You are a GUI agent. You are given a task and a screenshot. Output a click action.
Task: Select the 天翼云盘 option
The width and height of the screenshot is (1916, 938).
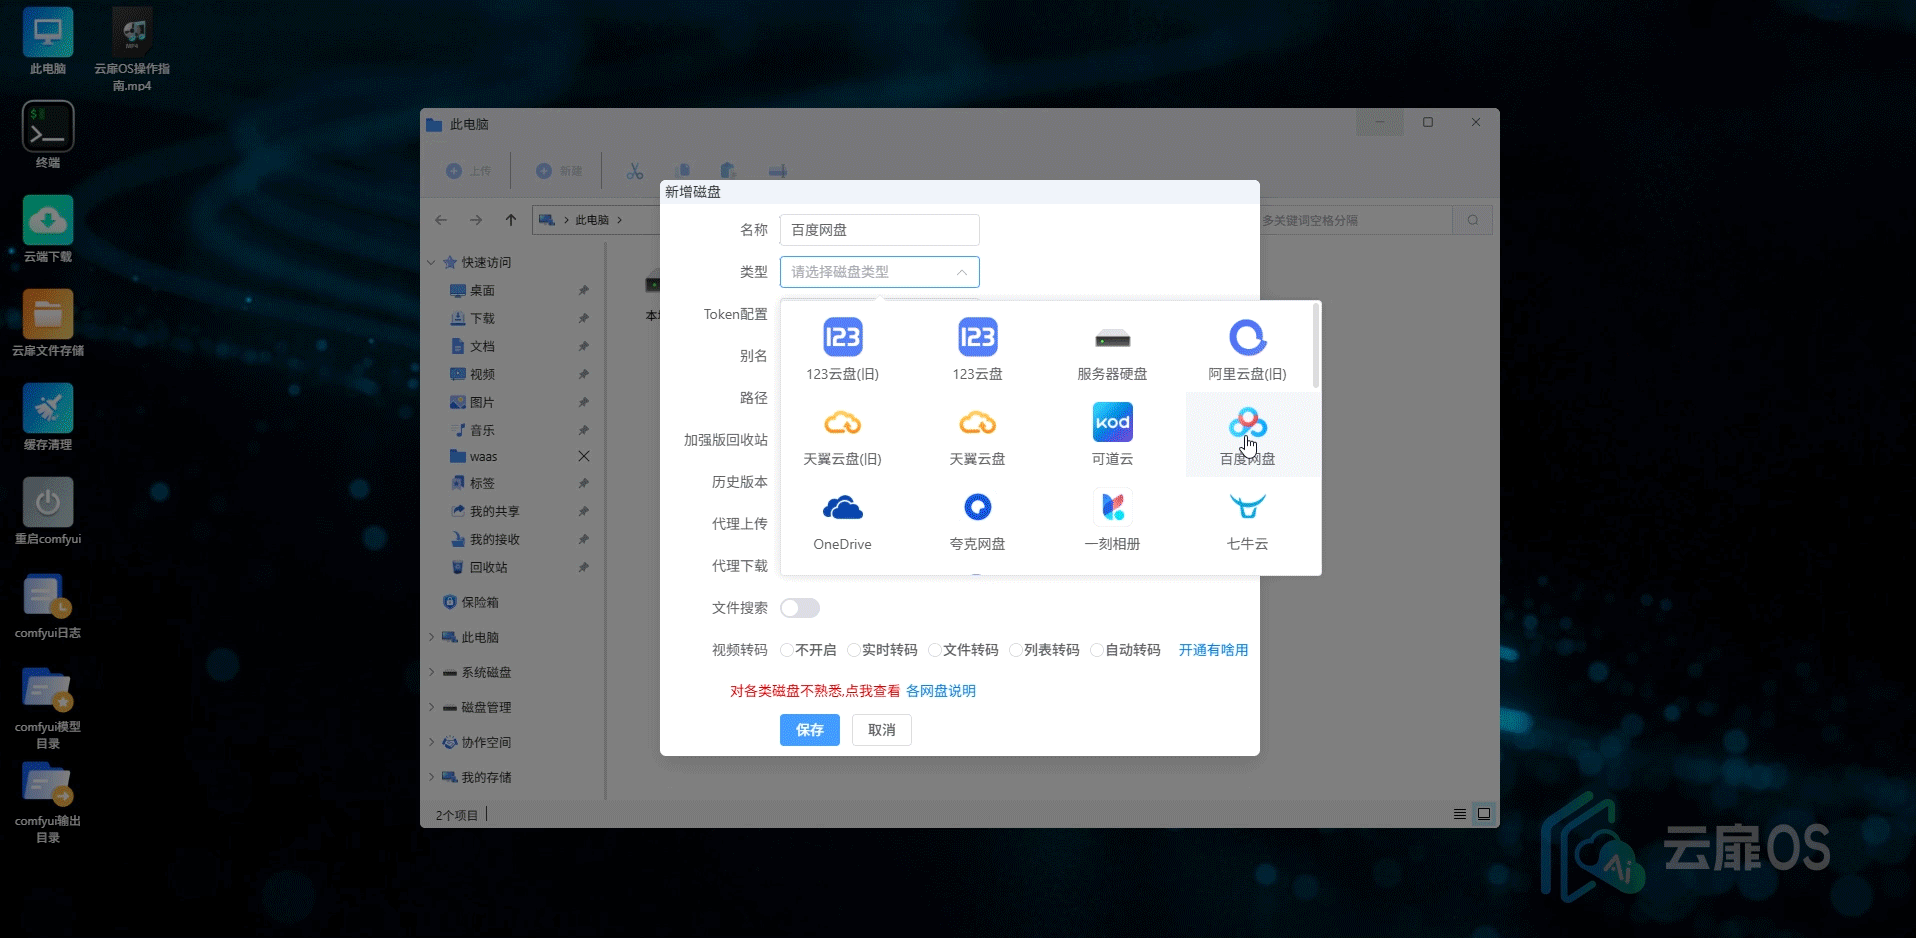(x=977, y=434)
